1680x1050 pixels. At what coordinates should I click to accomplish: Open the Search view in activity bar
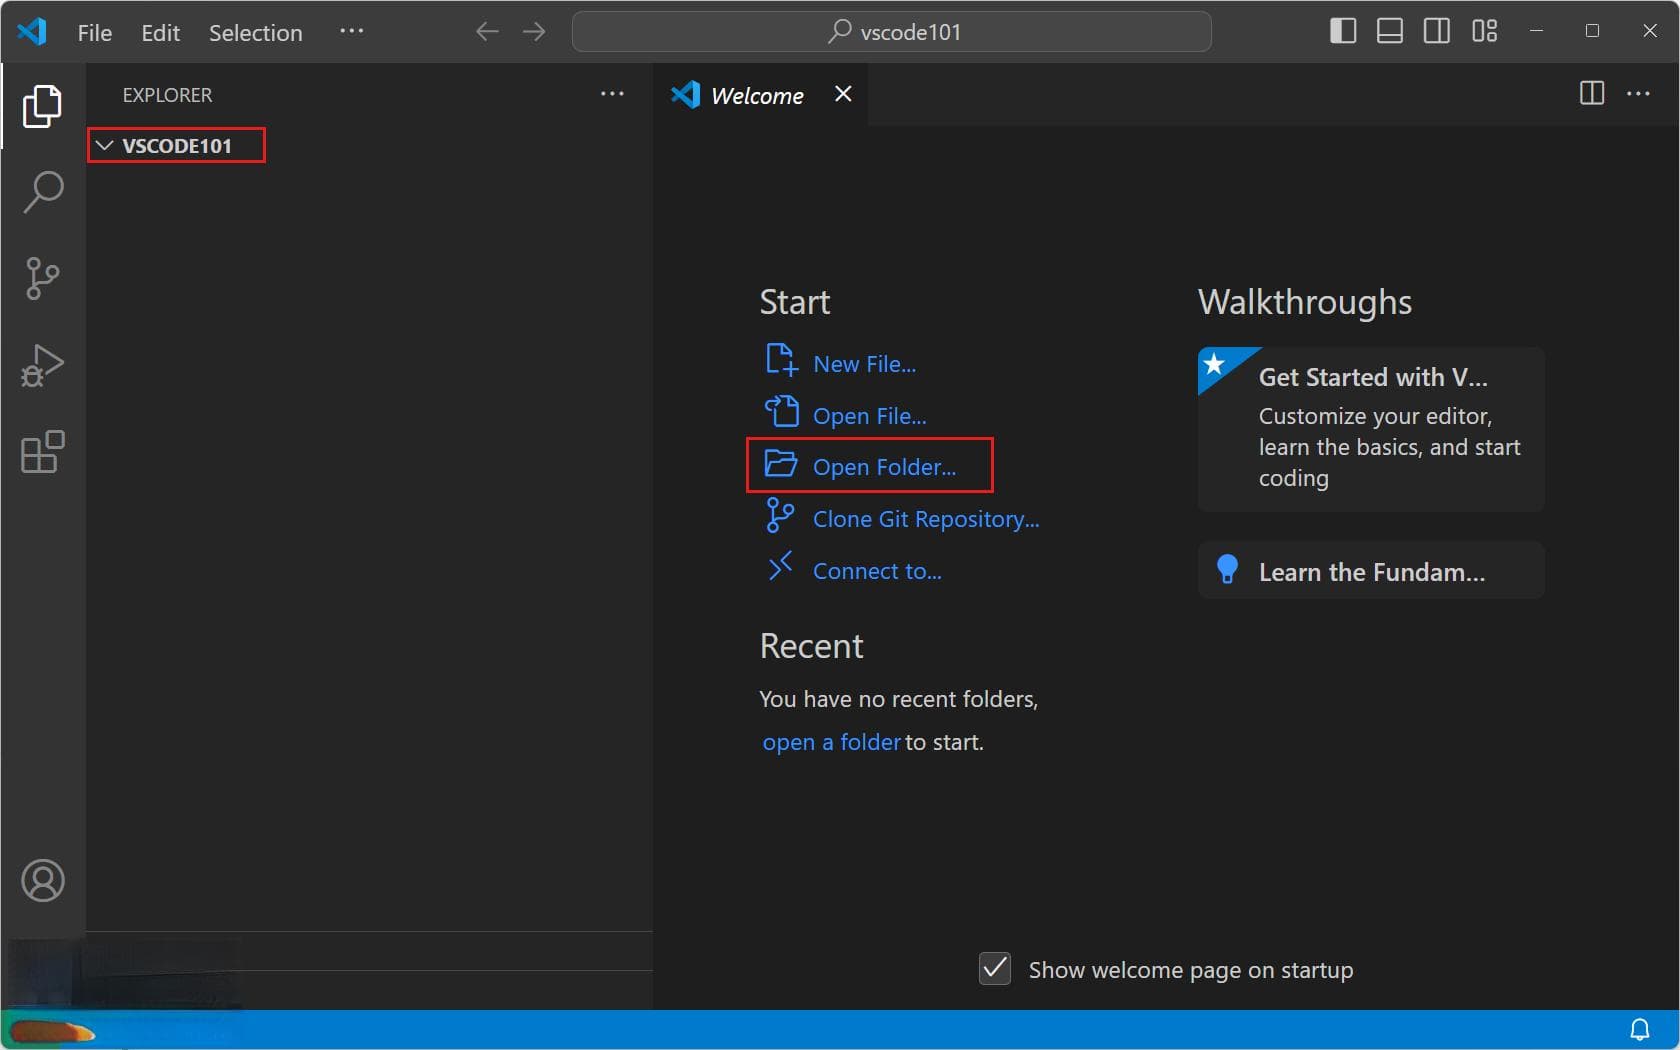(x=42, y=192)
